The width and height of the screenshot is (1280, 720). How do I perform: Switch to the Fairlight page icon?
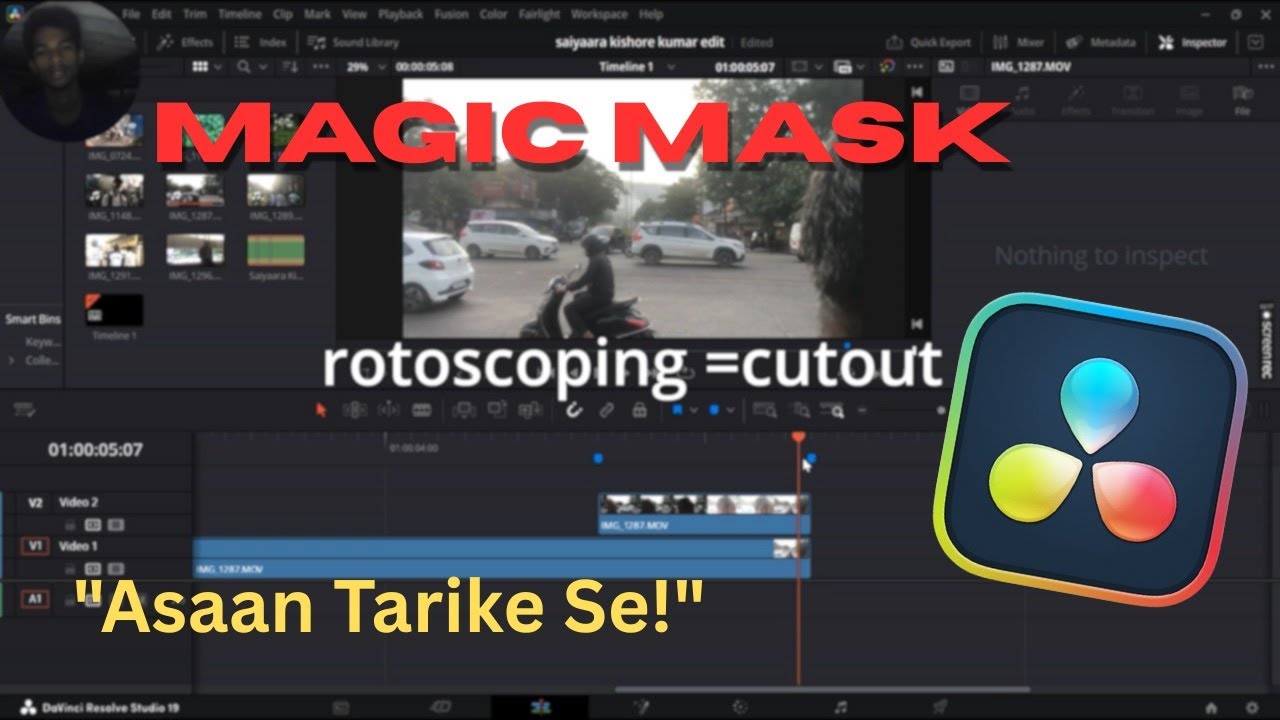point(841,707)
